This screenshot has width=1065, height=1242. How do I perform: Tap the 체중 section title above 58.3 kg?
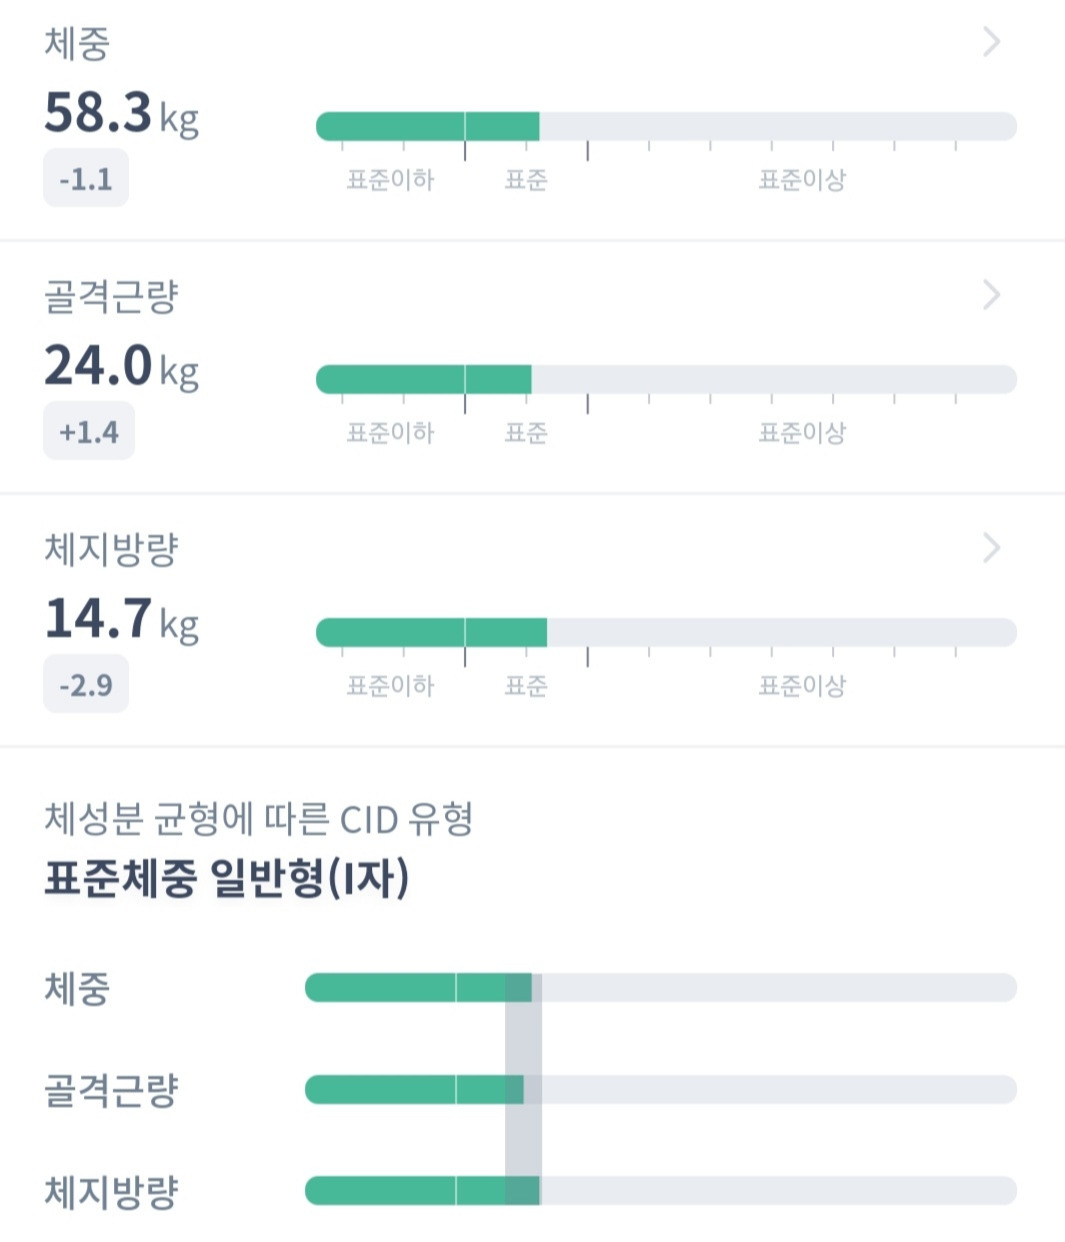pos(77,44)
